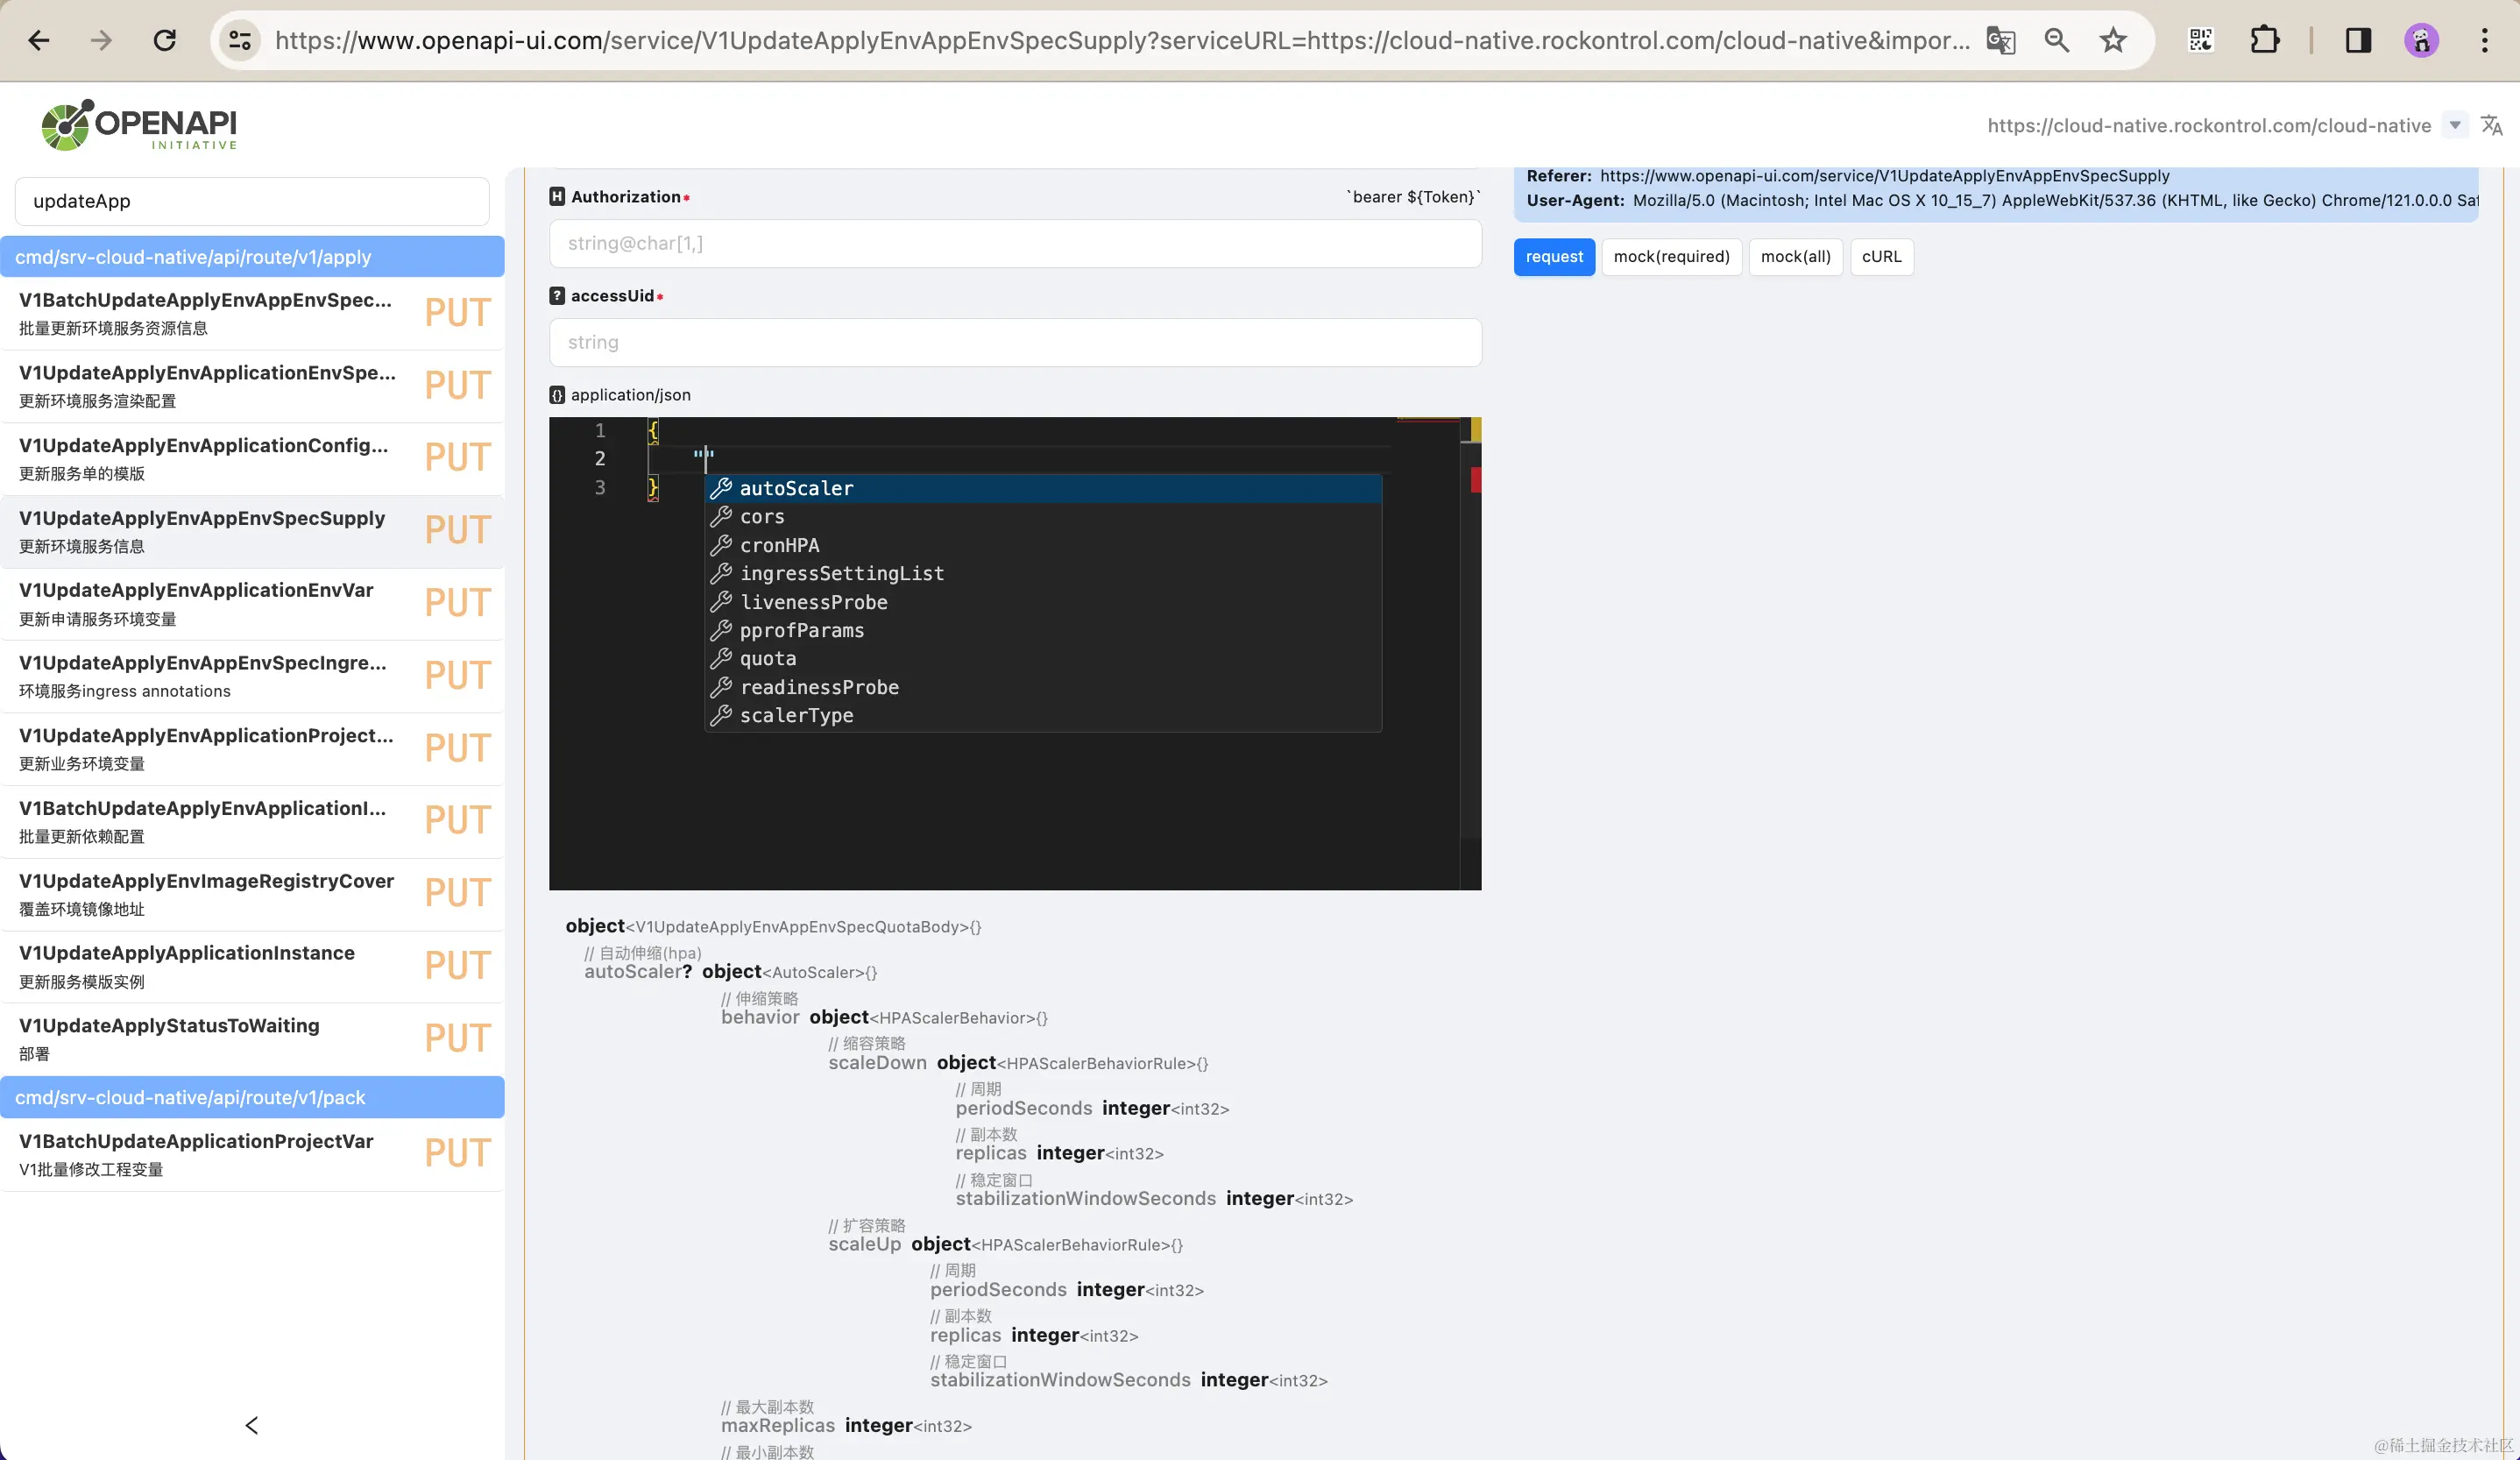
Task: Select the pprofParams suggestion
Action: (1043, 630)
